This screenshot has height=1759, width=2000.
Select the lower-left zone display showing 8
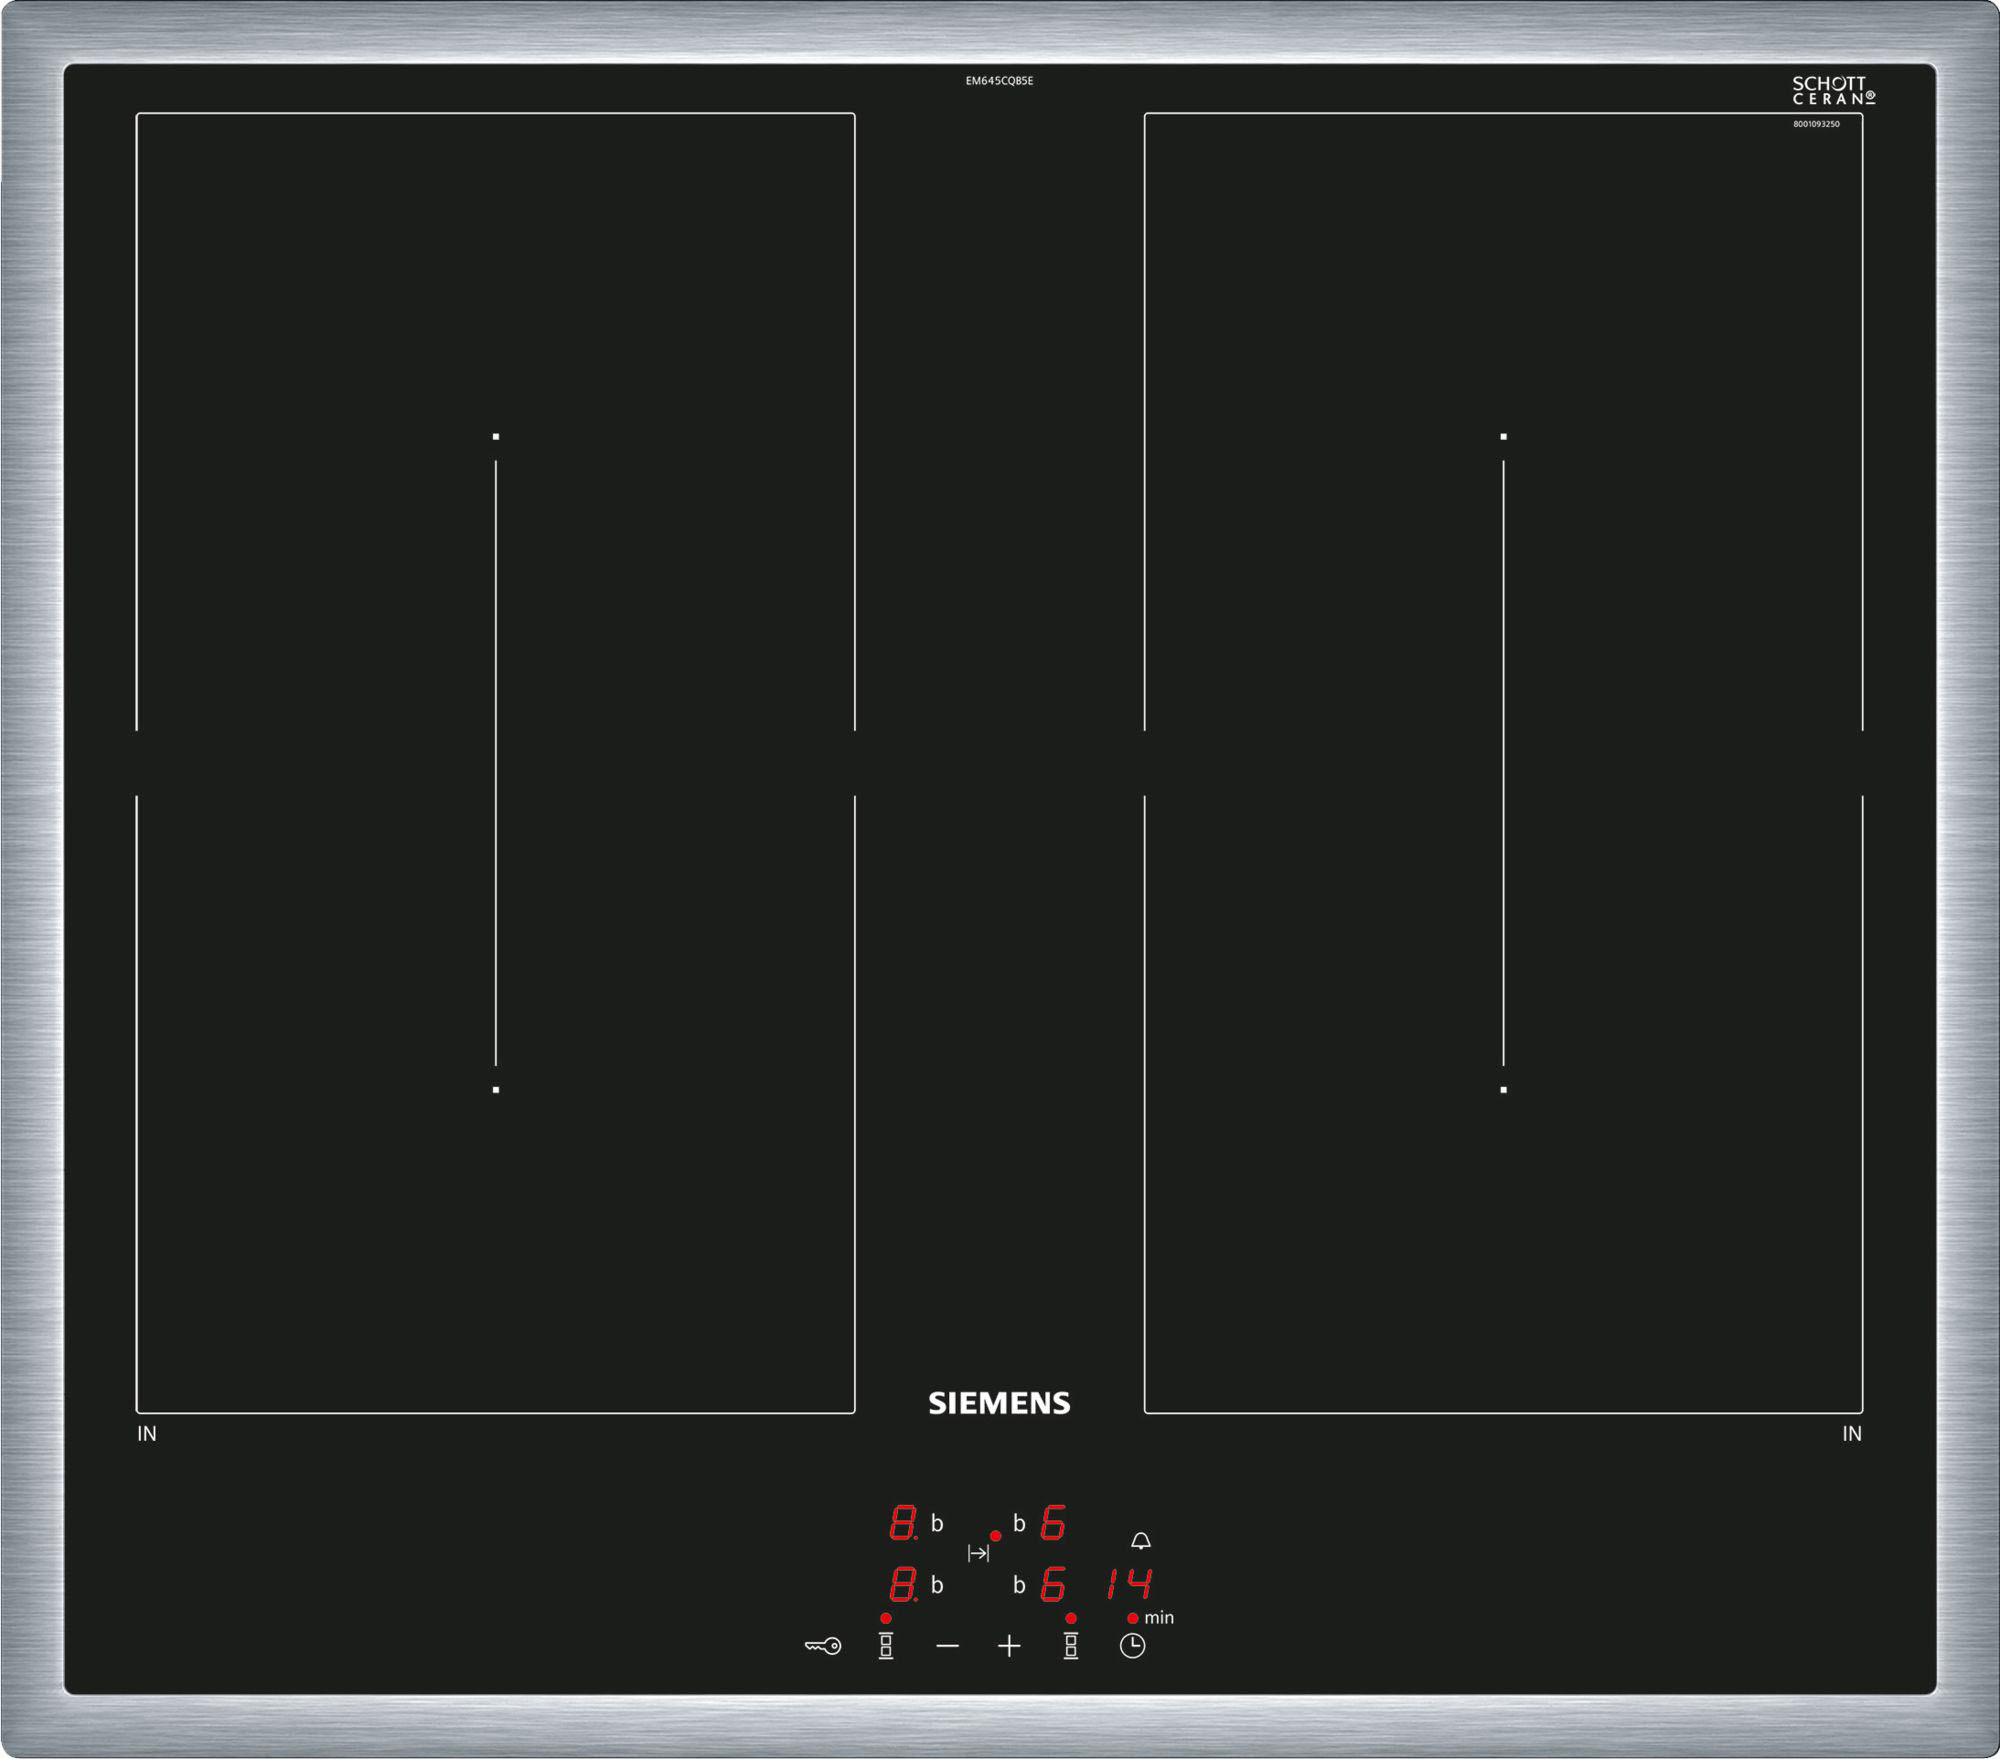(x=903, y=1585)
